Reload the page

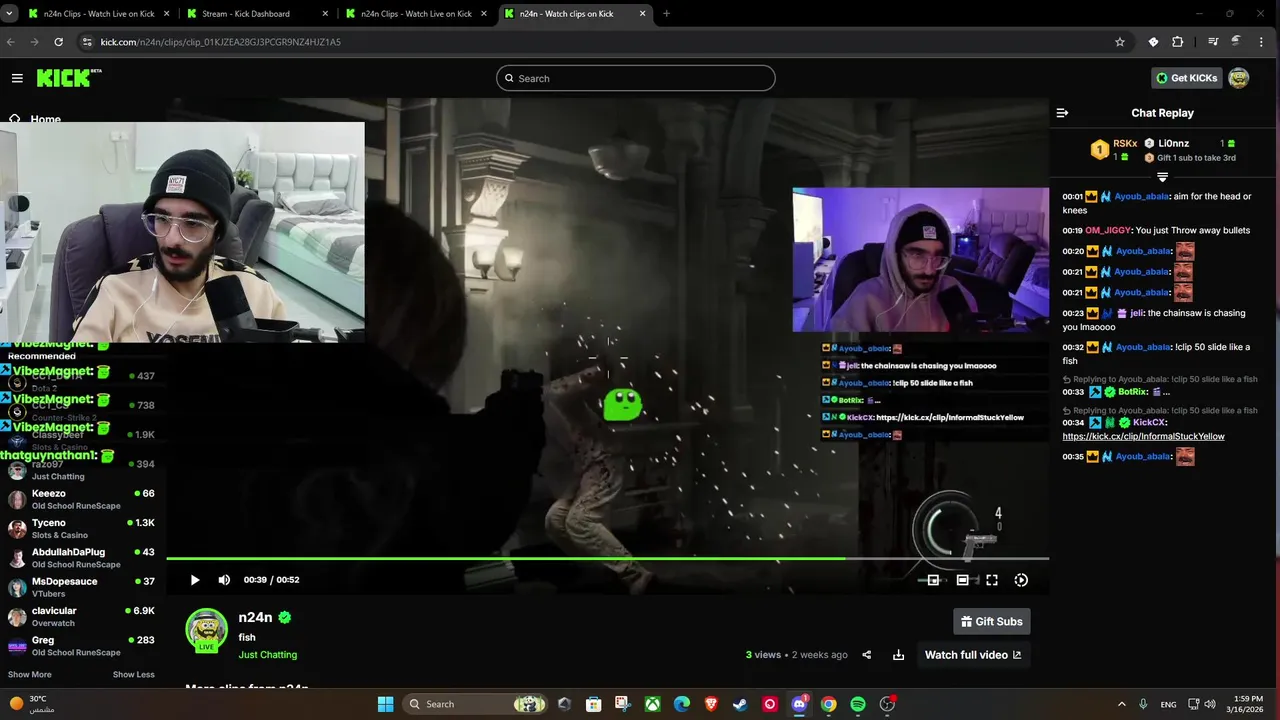point(58,42)
